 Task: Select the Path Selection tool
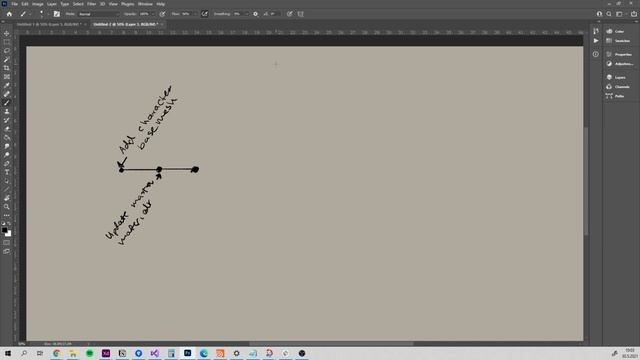[x=7, y=181]
